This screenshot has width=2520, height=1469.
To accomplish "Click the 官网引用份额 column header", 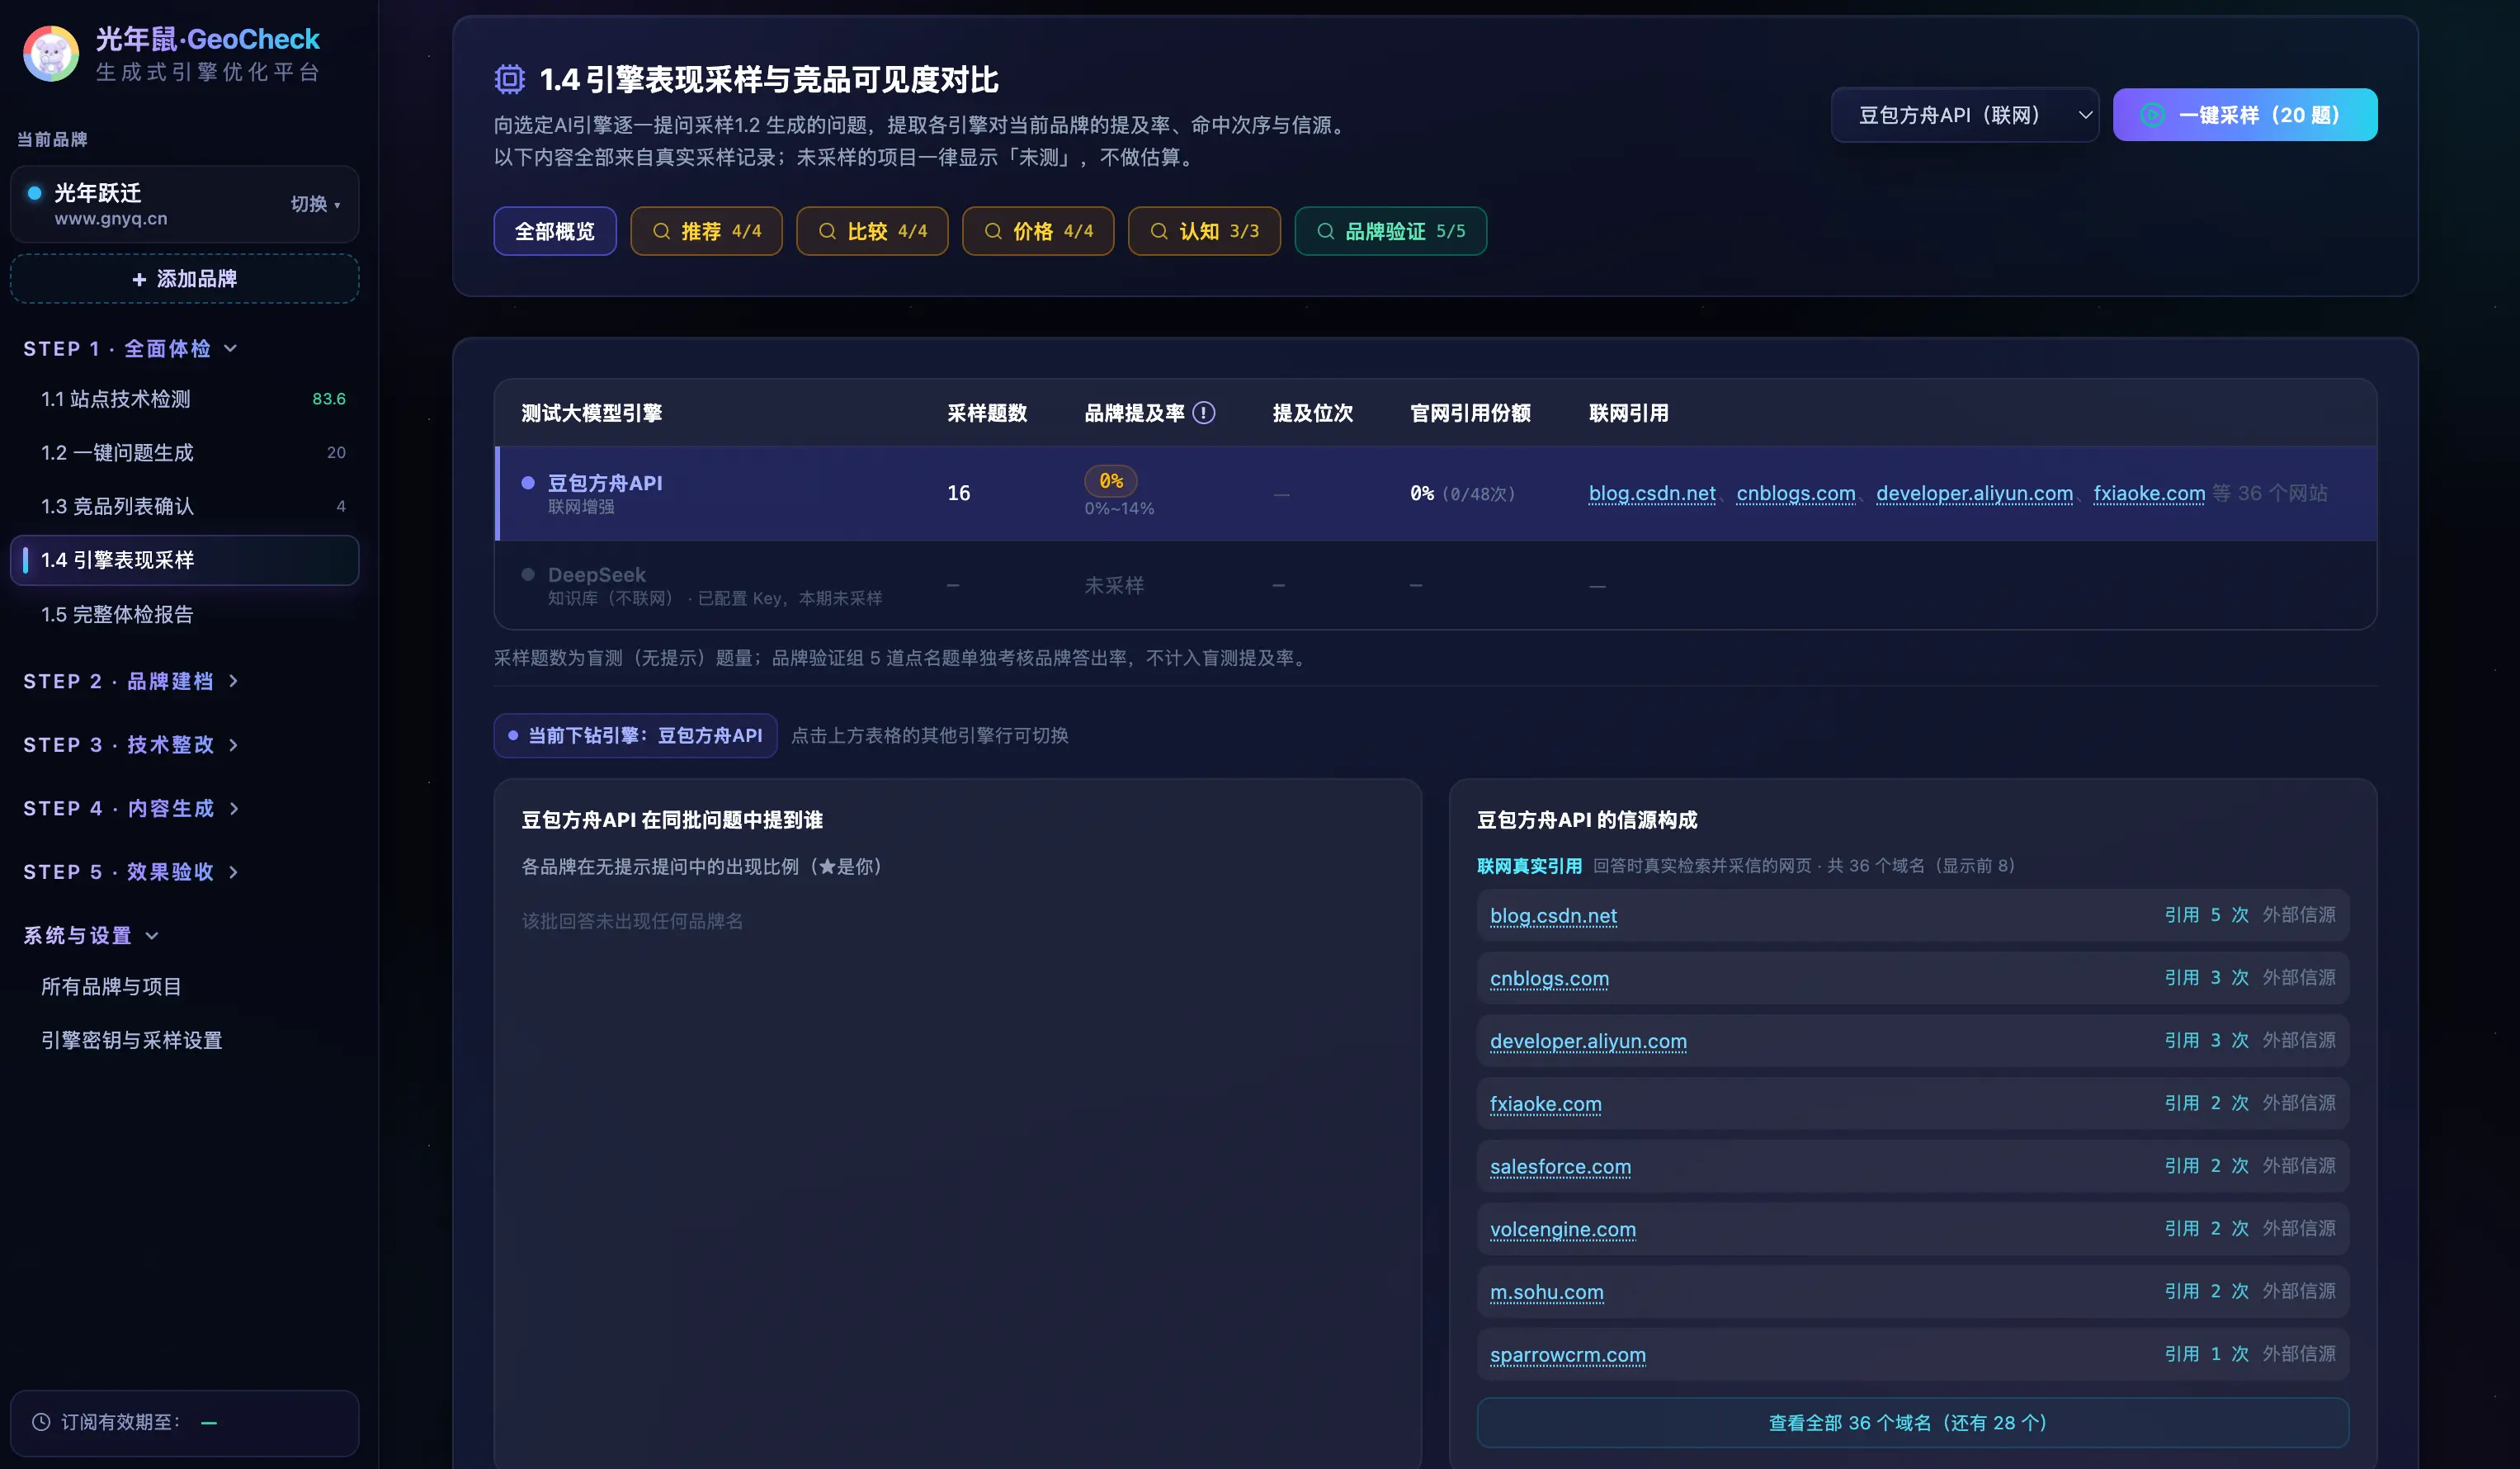I will (1470, 413).
